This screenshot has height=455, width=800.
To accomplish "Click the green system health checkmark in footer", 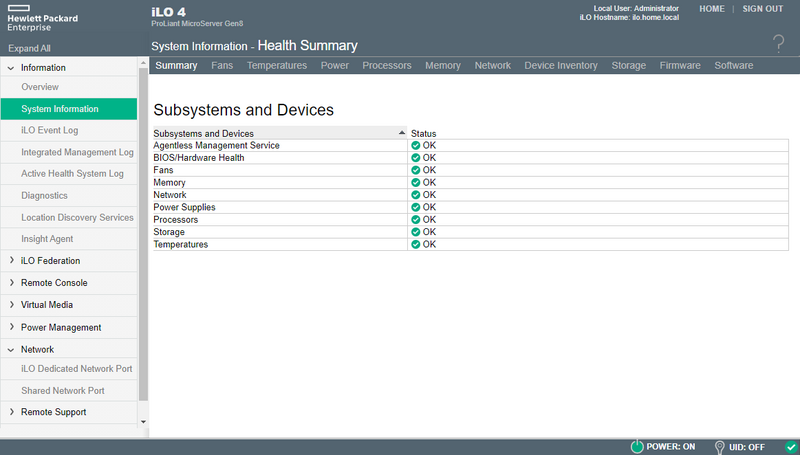I will click(x=791, y=447).
